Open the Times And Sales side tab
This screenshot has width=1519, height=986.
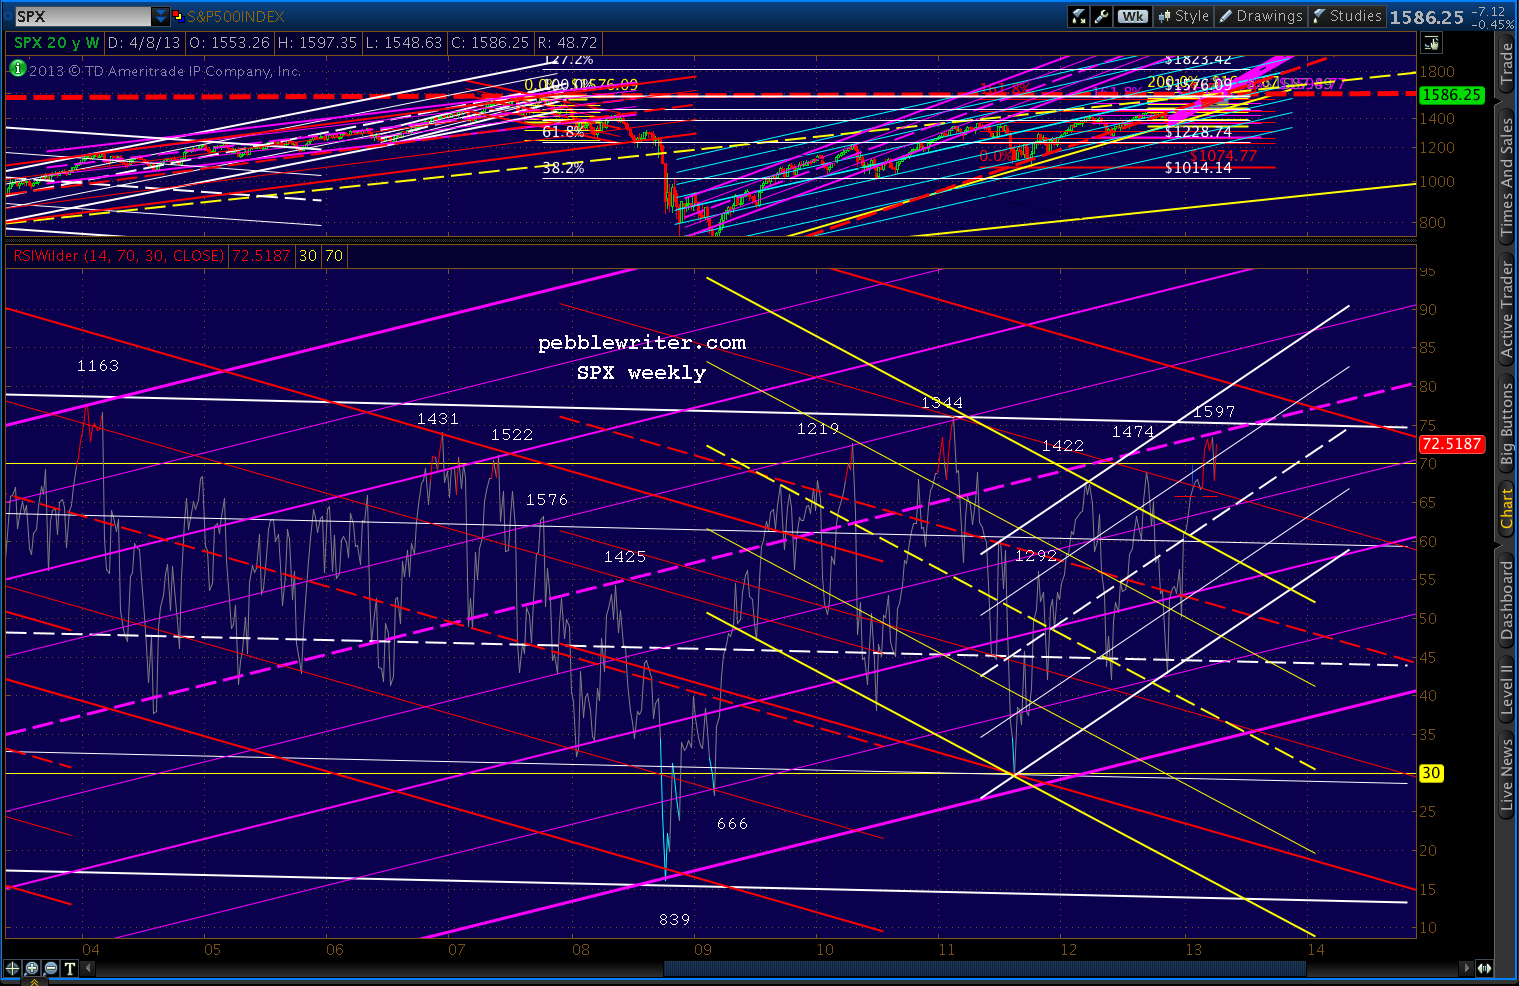[1506, 178]
